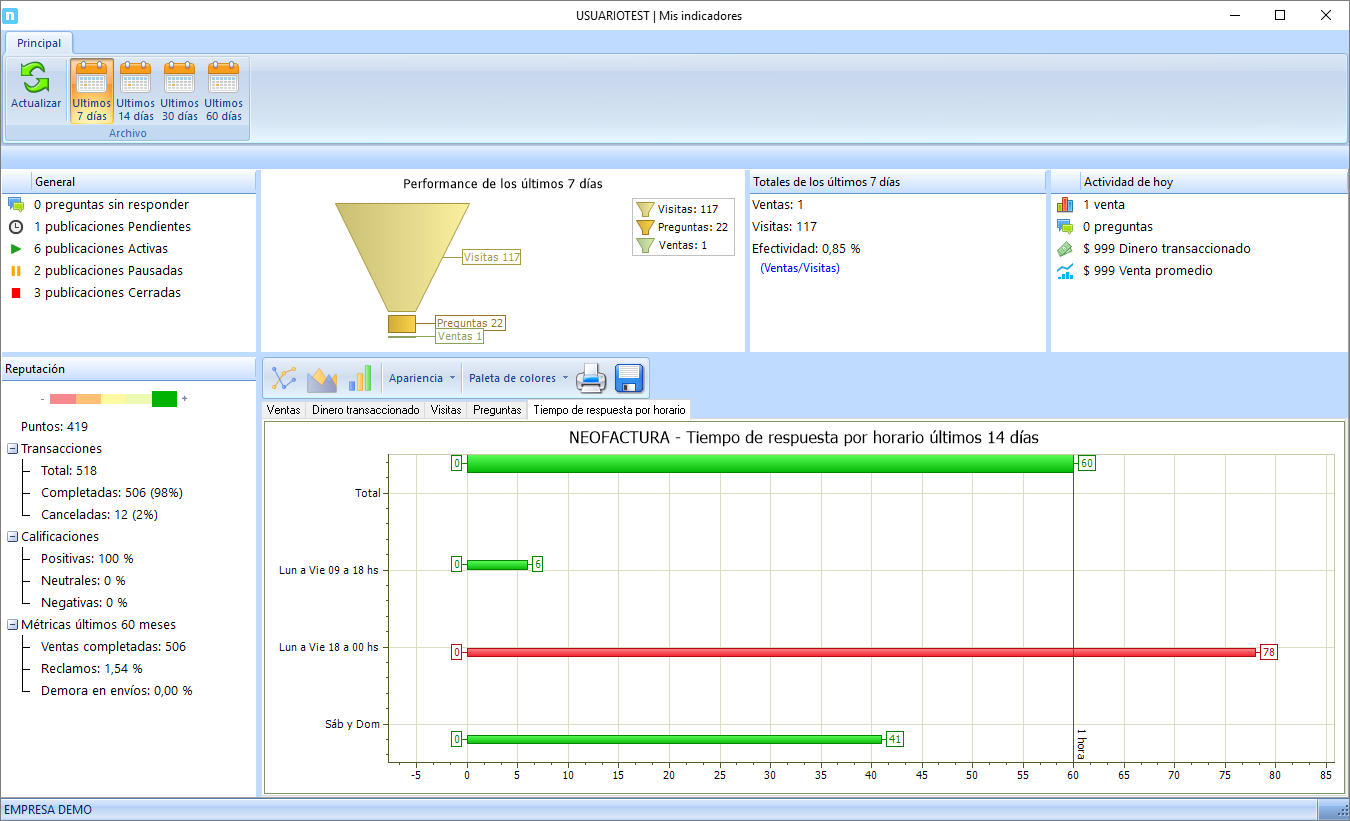Click the green segment of reputation bar

click(164, 399)
